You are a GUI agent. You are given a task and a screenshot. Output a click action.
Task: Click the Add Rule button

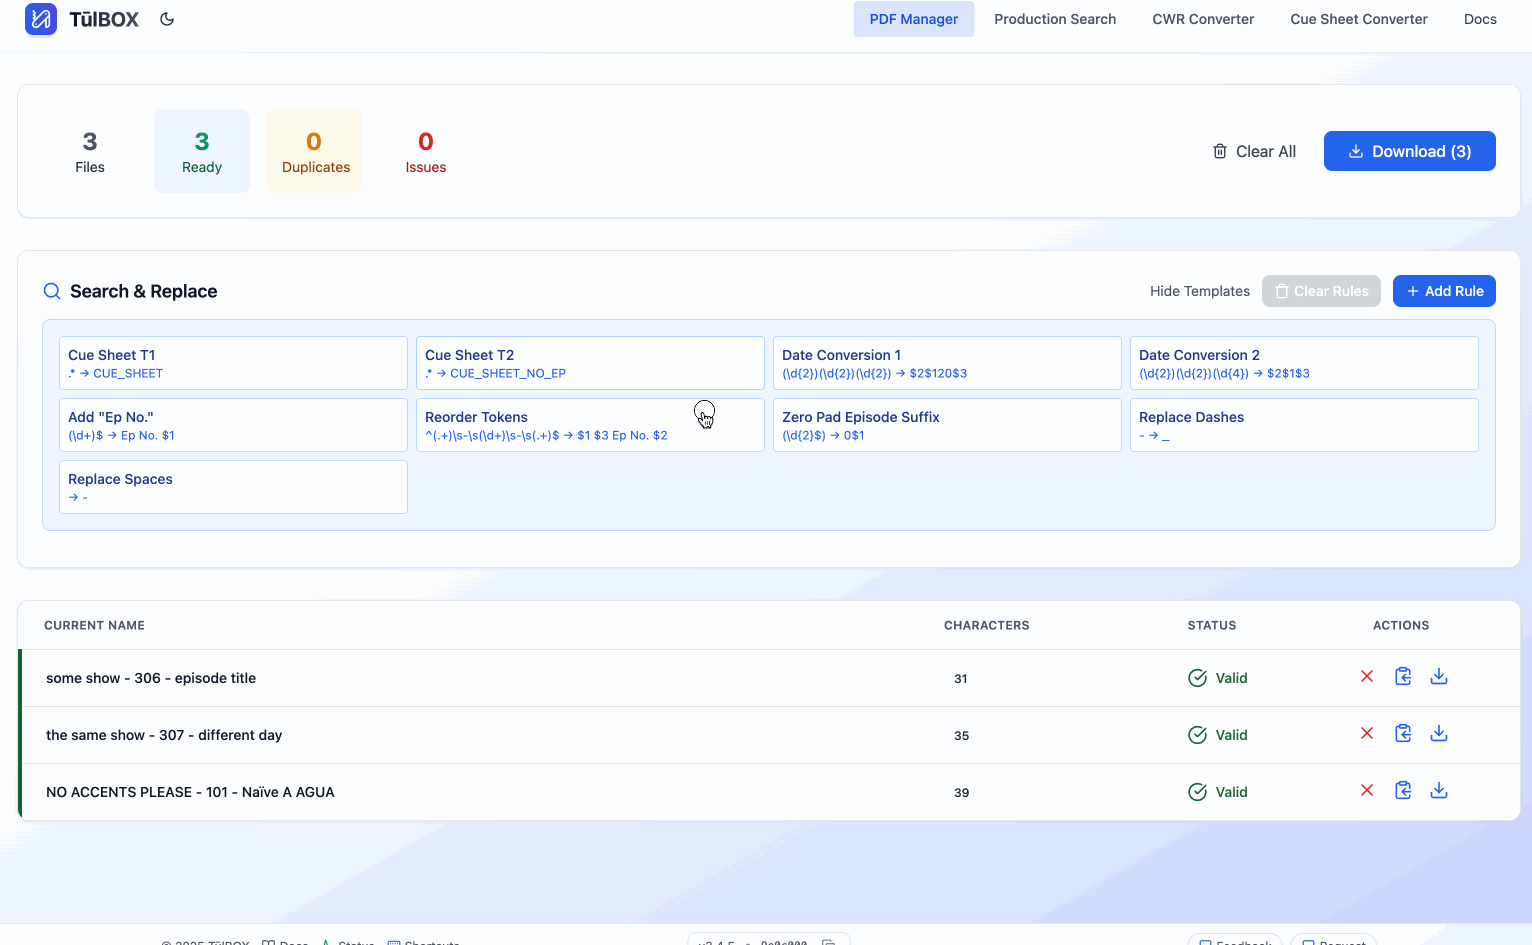pyautogui.click(x=1444, y=291)
